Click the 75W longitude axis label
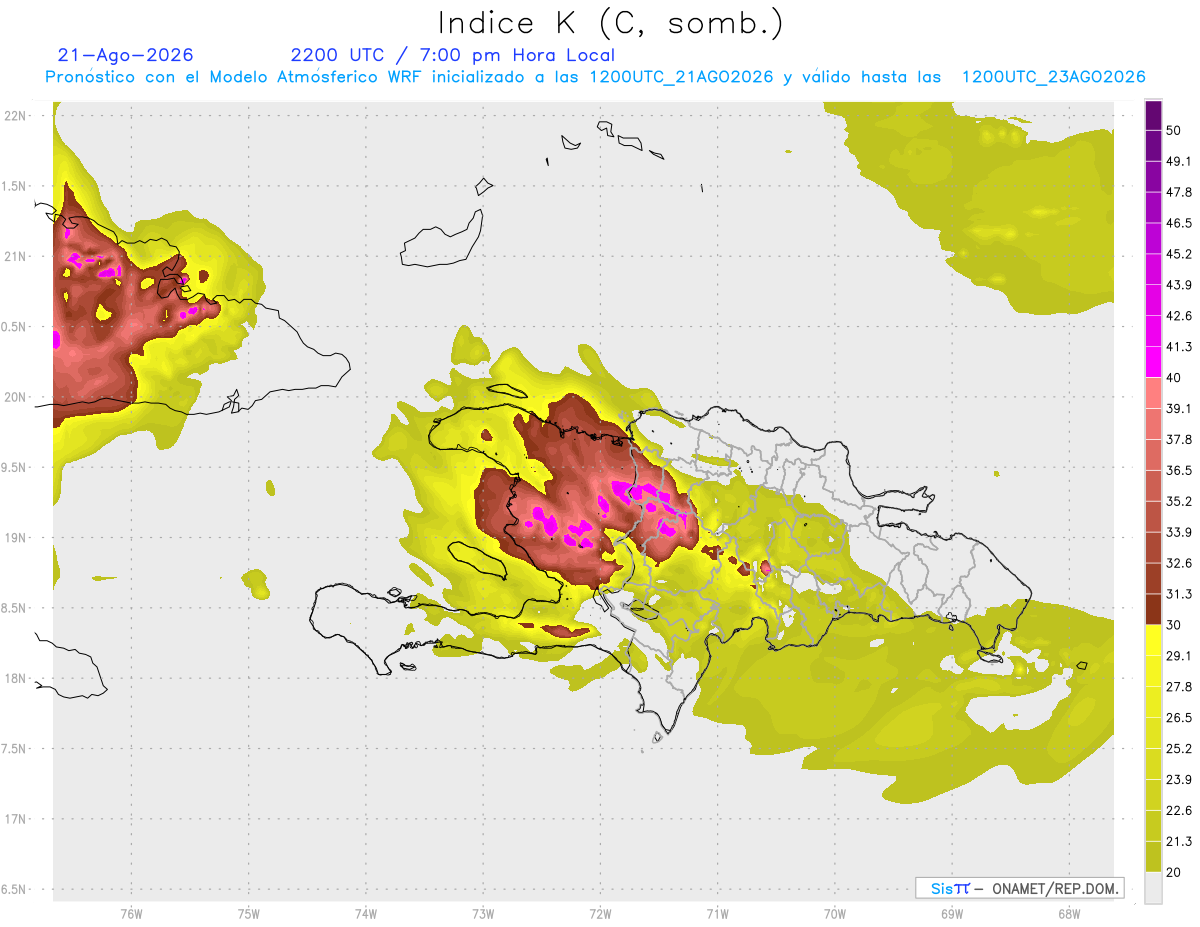 (249, 914)
